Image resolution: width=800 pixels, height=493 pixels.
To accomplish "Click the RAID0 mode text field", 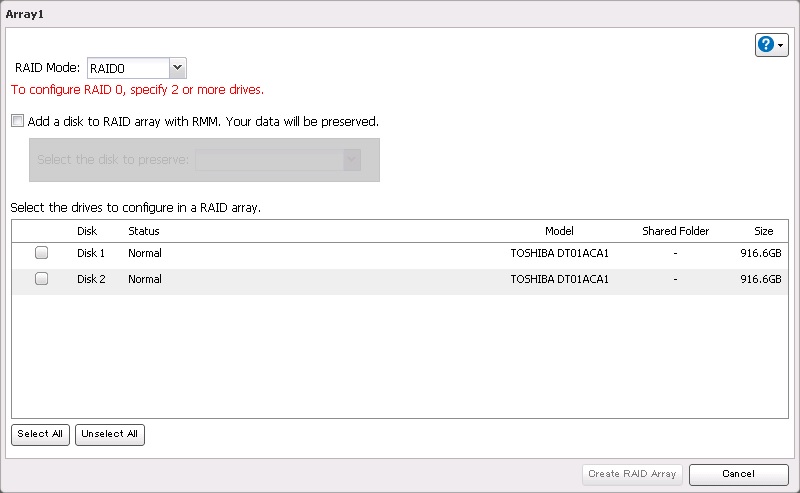I will click(x=127, y=68).
